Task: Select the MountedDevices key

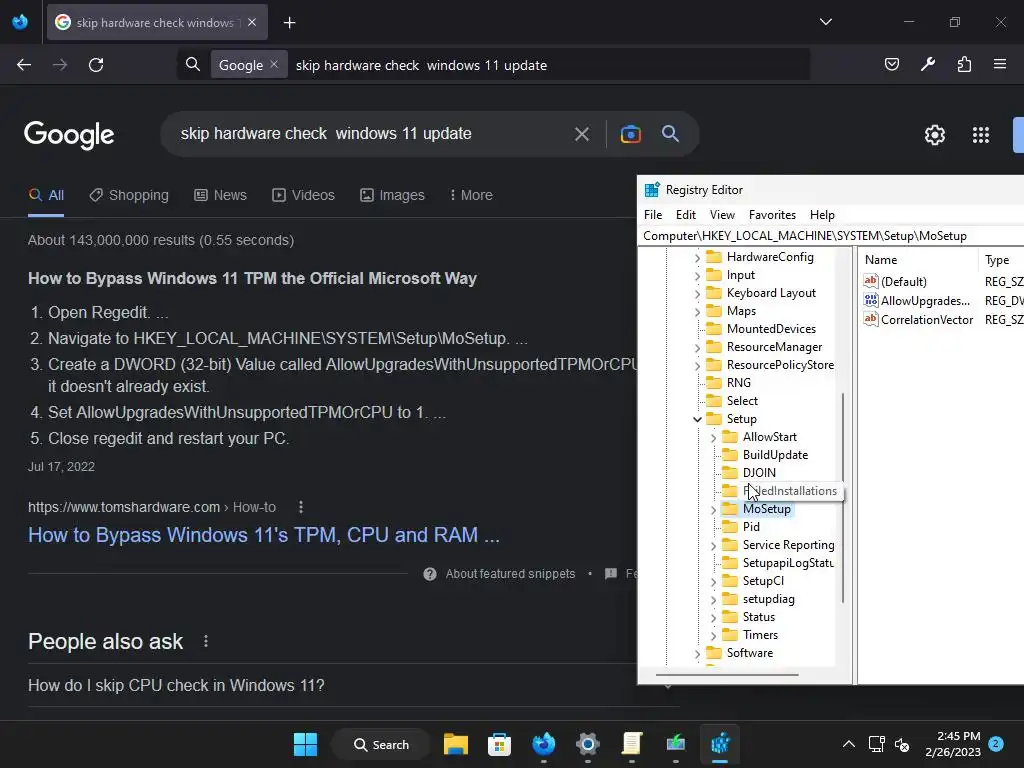Action: pyautogui.click(x=771, y=329)
